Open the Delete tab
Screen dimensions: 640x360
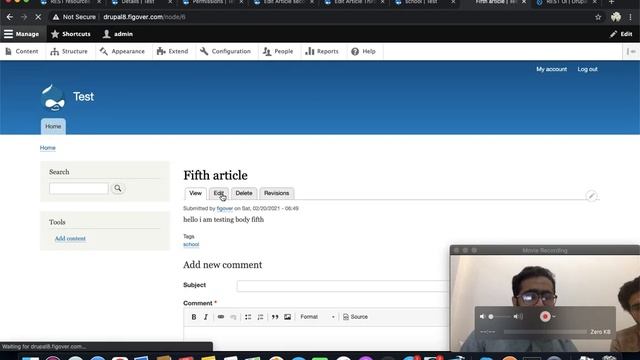click(244, 193)
